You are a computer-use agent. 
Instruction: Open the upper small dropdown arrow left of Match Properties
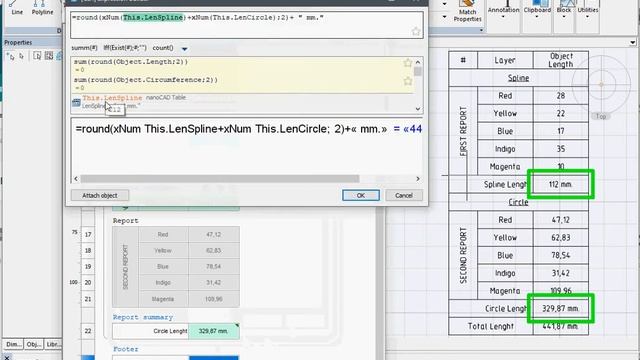[x=444, y=4]
